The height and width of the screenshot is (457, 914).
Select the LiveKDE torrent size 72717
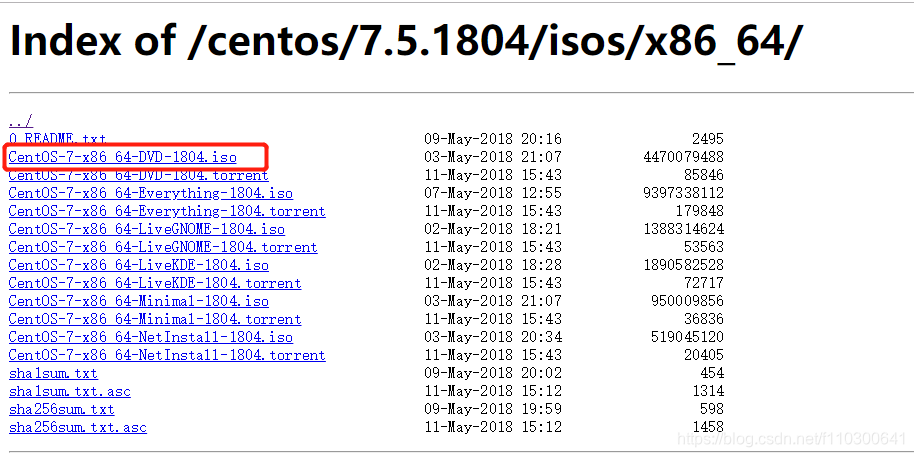pyautogui.click(x=704, y=283)
